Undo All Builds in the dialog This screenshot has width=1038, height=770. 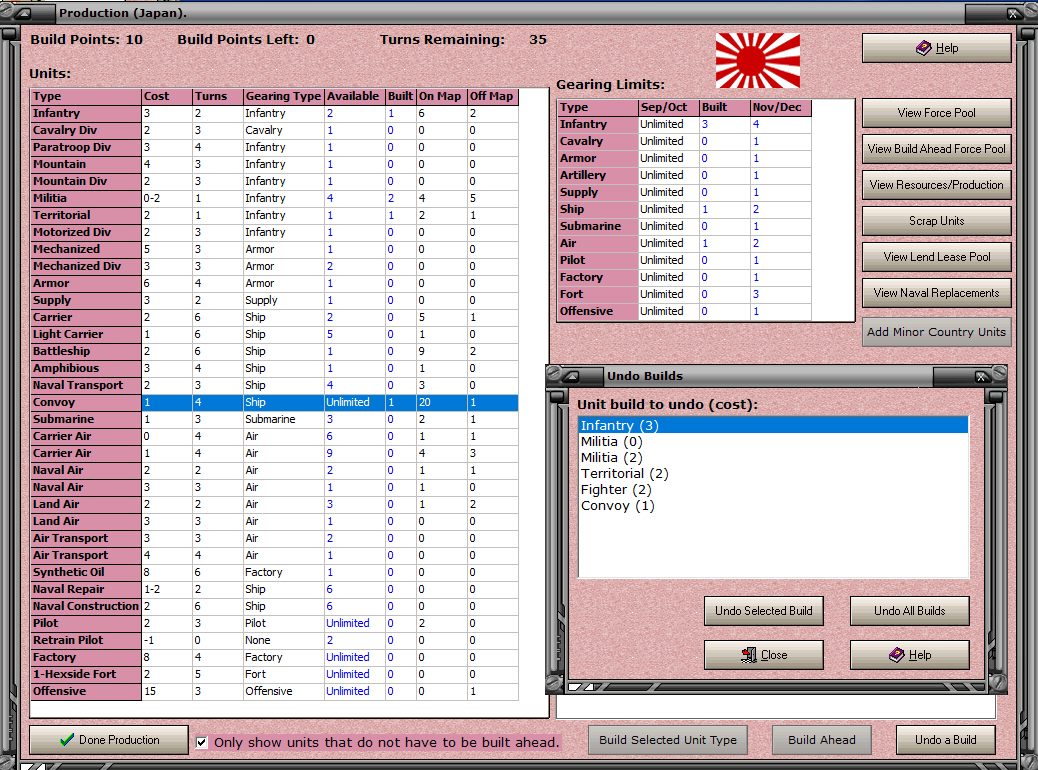tap(909, 610)
